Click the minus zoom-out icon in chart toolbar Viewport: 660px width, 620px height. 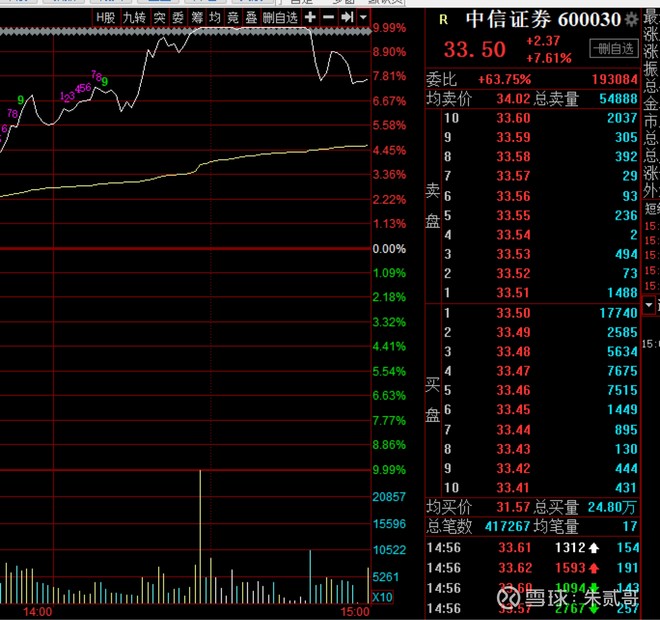click(328, 18)
